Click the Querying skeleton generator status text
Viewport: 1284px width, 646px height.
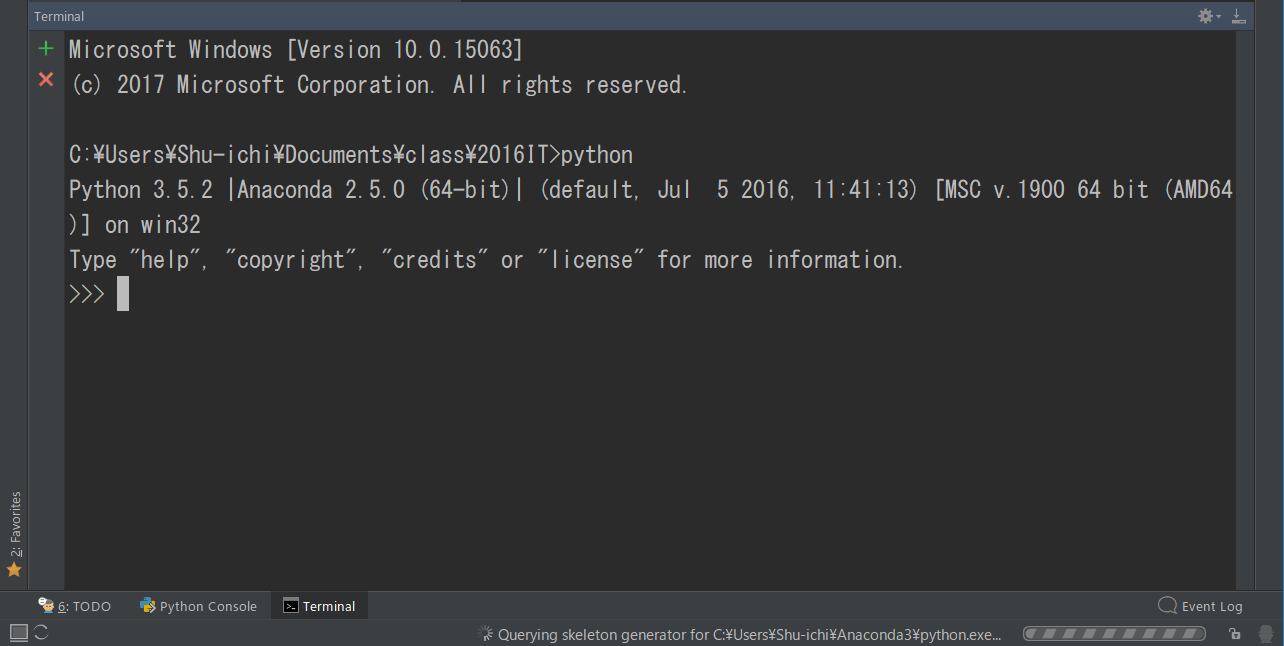tap(749, 634)
